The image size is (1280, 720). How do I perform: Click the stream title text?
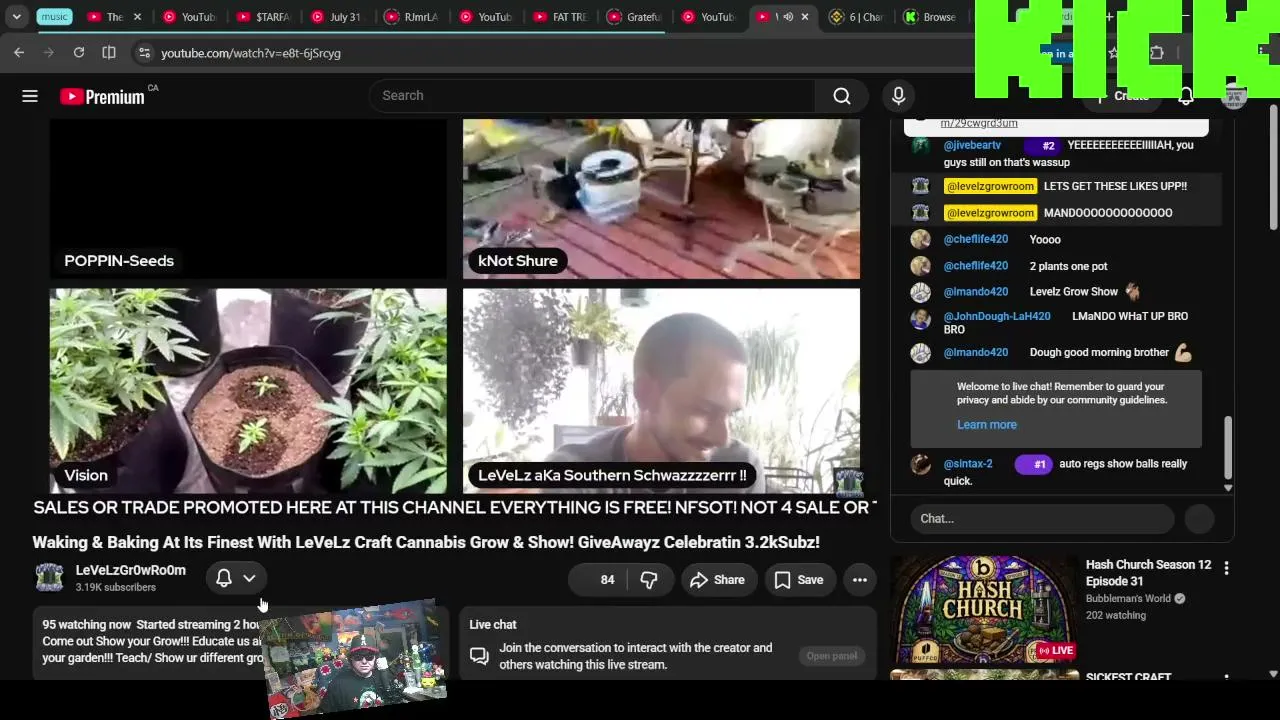tap(426, 542)
